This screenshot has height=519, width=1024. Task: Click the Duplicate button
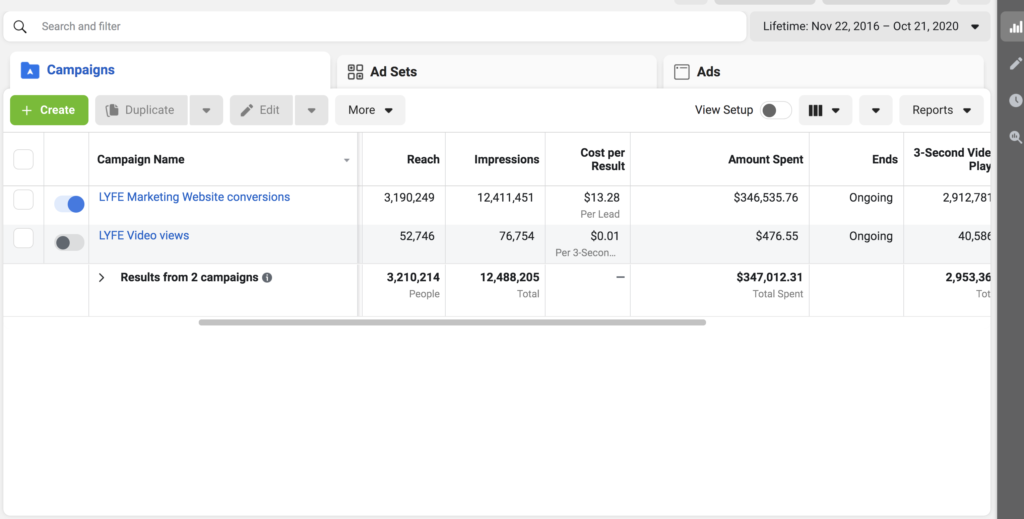pos(140,110)
